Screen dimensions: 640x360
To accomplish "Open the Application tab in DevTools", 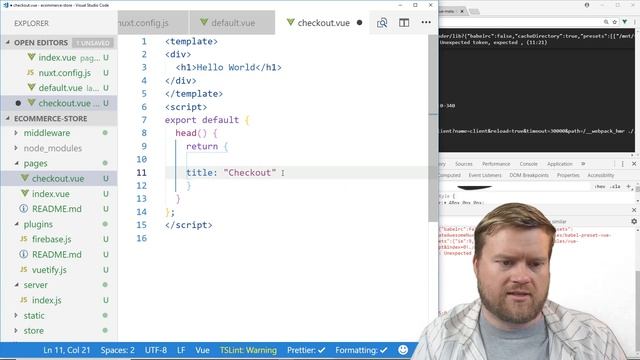I will point(560,164).
